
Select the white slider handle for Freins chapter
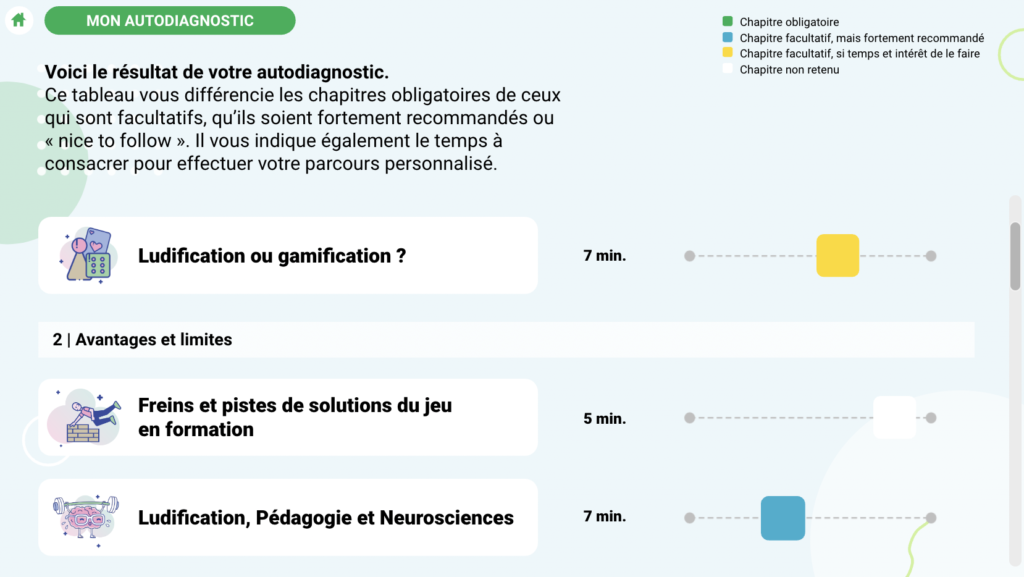(x=895, y=417)
